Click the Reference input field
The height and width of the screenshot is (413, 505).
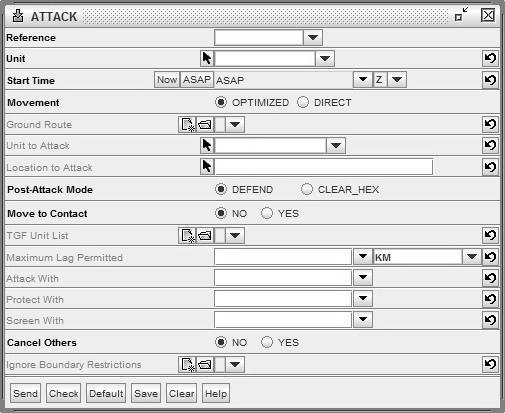(259, 37)
